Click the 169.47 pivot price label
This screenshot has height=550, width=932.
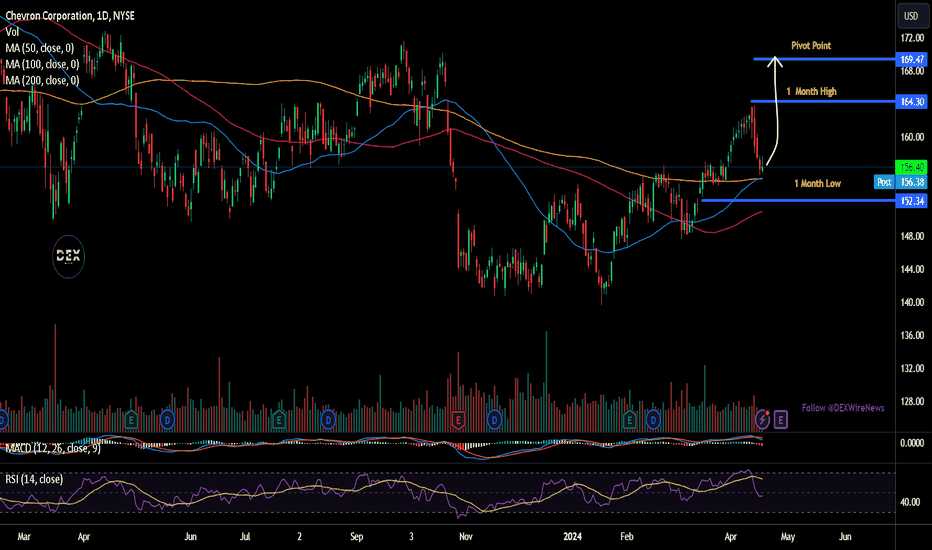click(x=912, y=59)
